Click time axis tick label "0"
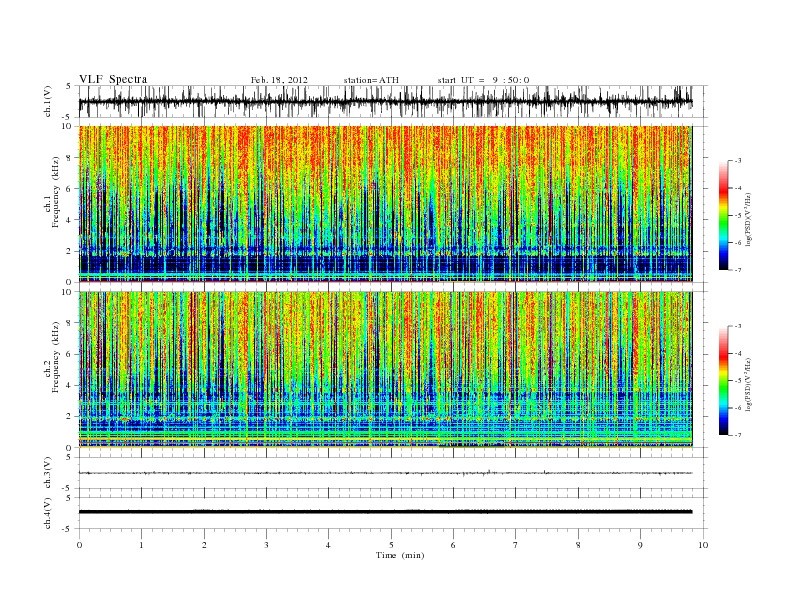Screen dimensions: 792x612 point(79,545)
